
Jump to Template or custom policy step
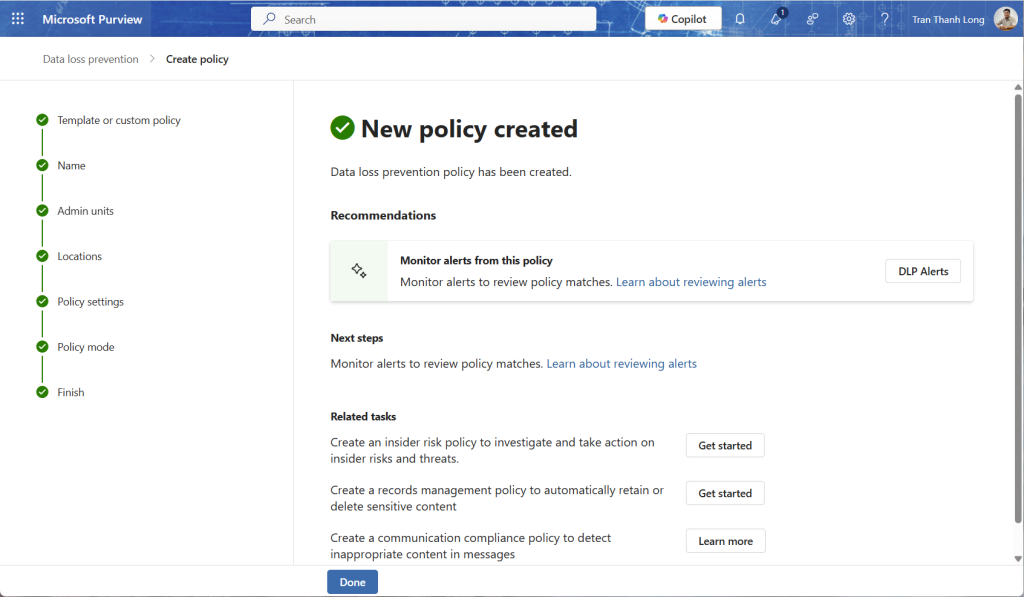coord(118,121)
